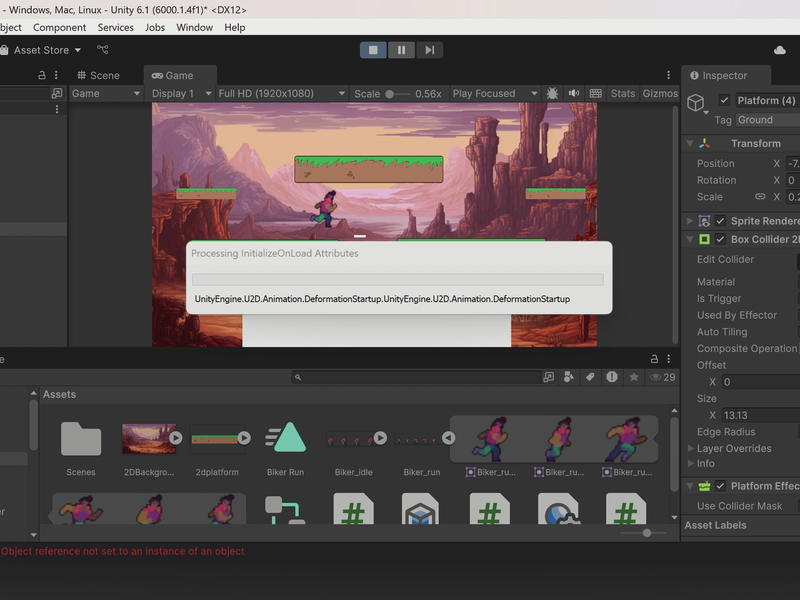Select the Biker_idle sprite sheet

point(354,449)
